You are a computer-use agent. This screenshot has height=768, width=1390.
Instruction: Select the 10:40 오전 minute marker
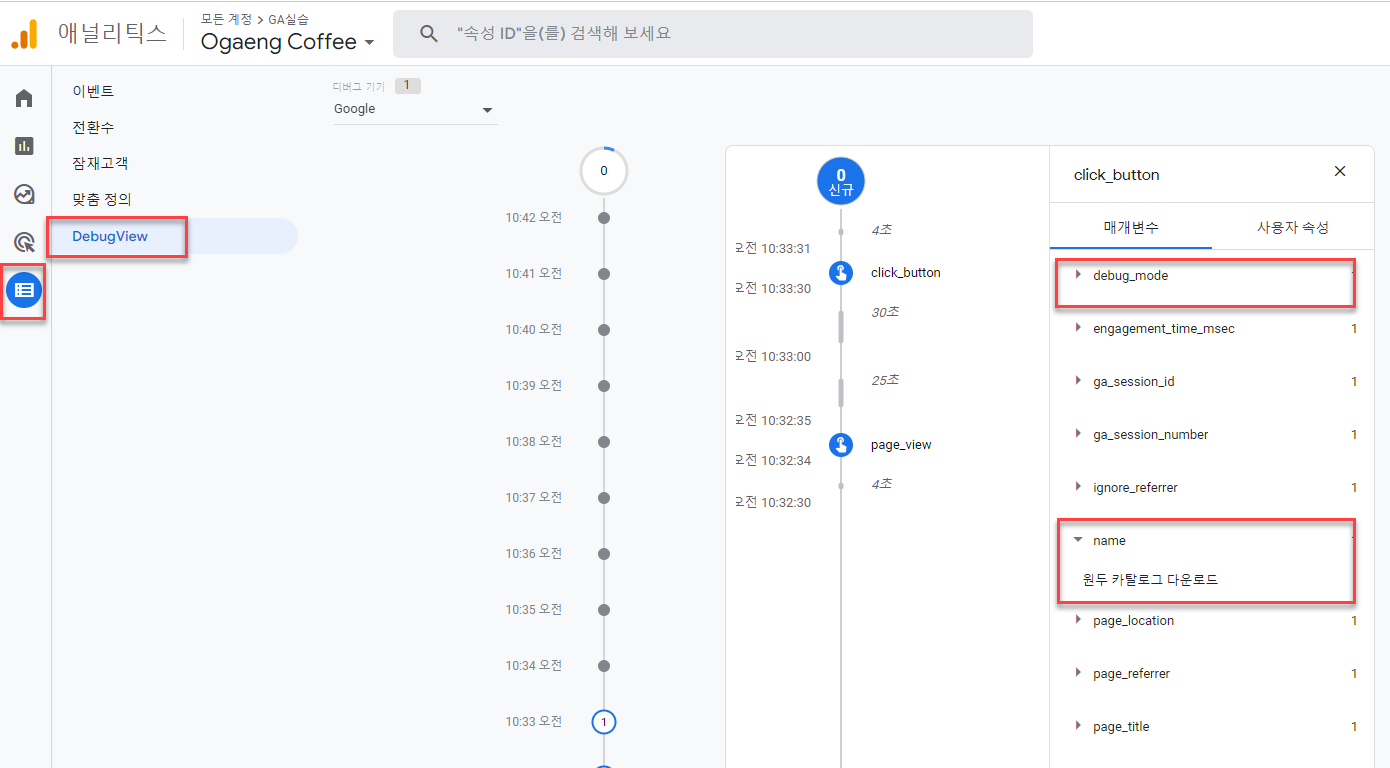point(603,329)
